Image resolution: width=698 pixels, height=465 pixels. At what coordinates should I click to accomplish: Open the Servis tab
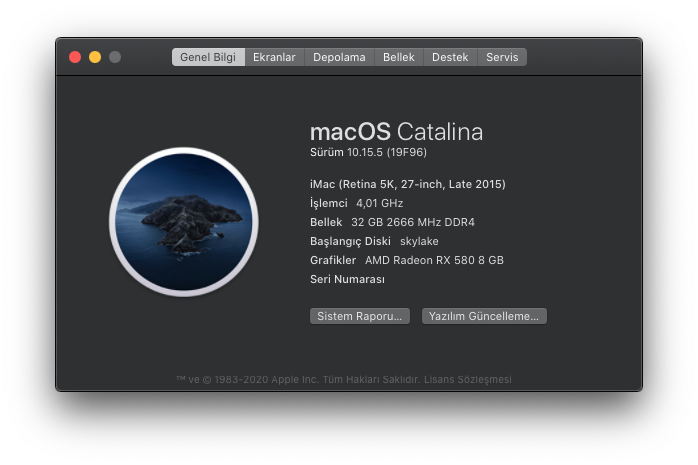click(x=502, y=57)
